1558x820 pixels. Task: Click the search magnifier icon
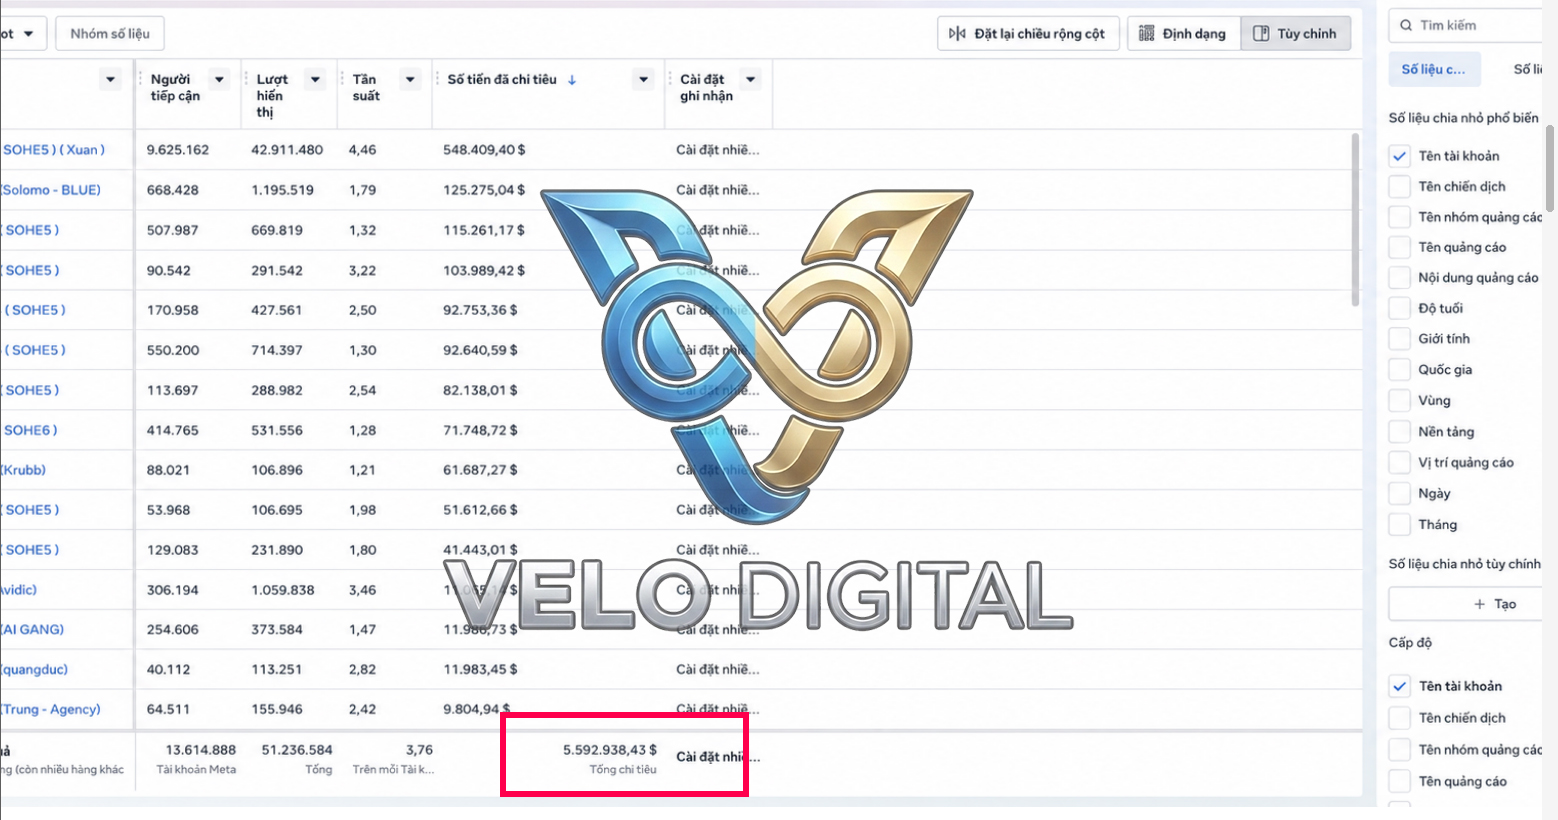1406,25
